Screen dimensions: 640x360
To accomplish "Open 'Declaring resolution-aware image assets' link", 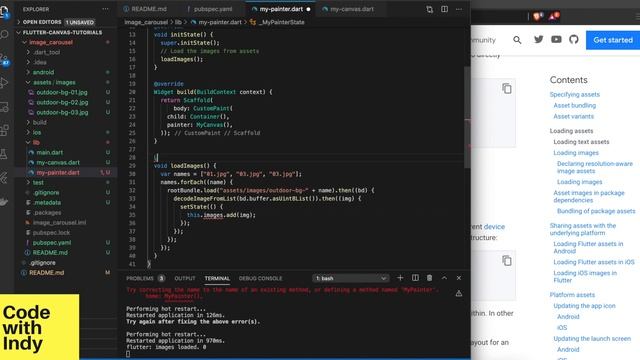I will (595, 167).
